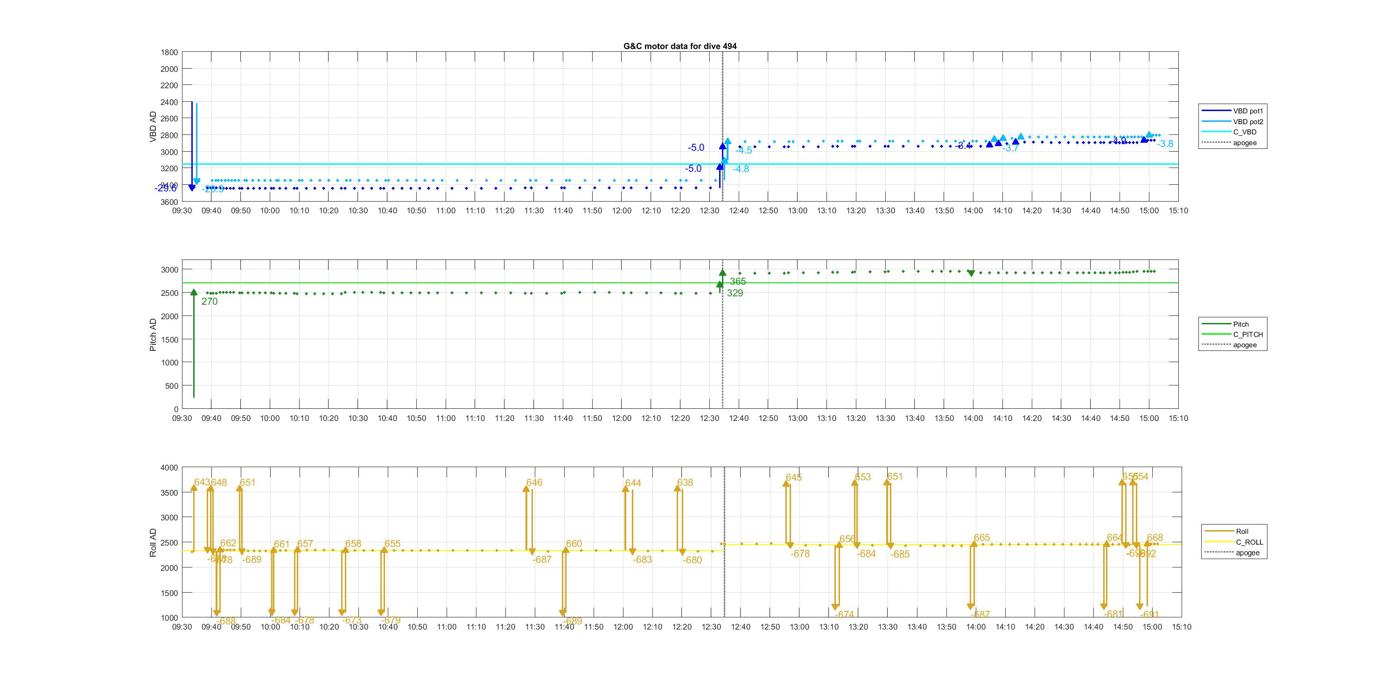The height and width of the screenshot is (693, 1400).
Task: Click the '500' tick on Pitch axis
Action: pyautogui.click(x=171, y=386)
